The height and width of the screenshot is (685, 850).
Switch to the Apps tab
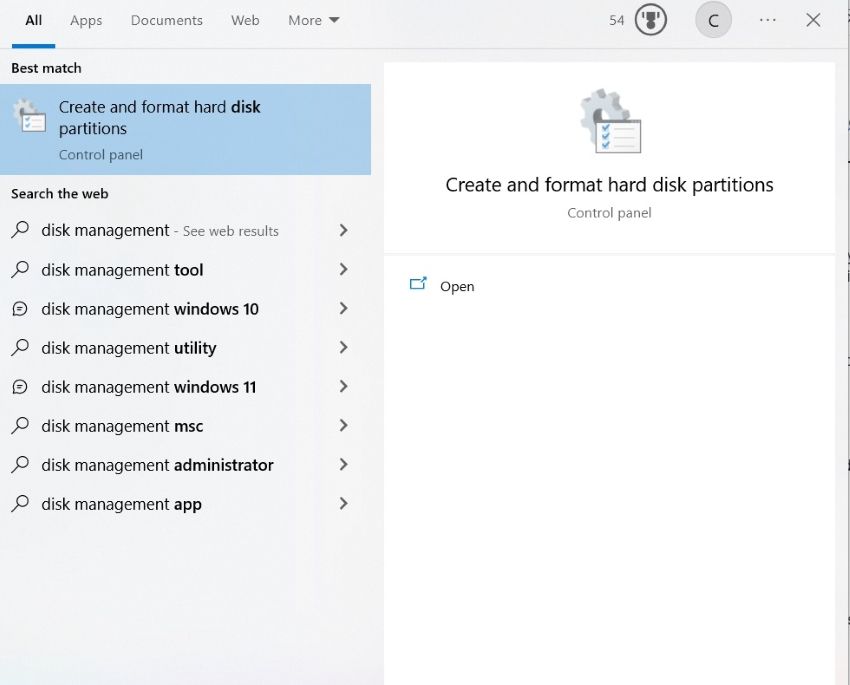pyautogui.click(x=86, y=20)
